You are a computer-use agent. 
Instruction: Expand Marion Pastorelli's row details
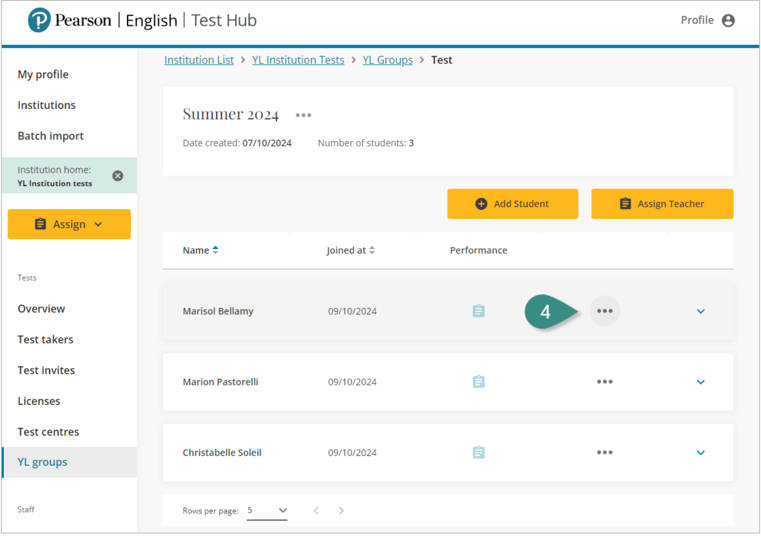(700, 382)
